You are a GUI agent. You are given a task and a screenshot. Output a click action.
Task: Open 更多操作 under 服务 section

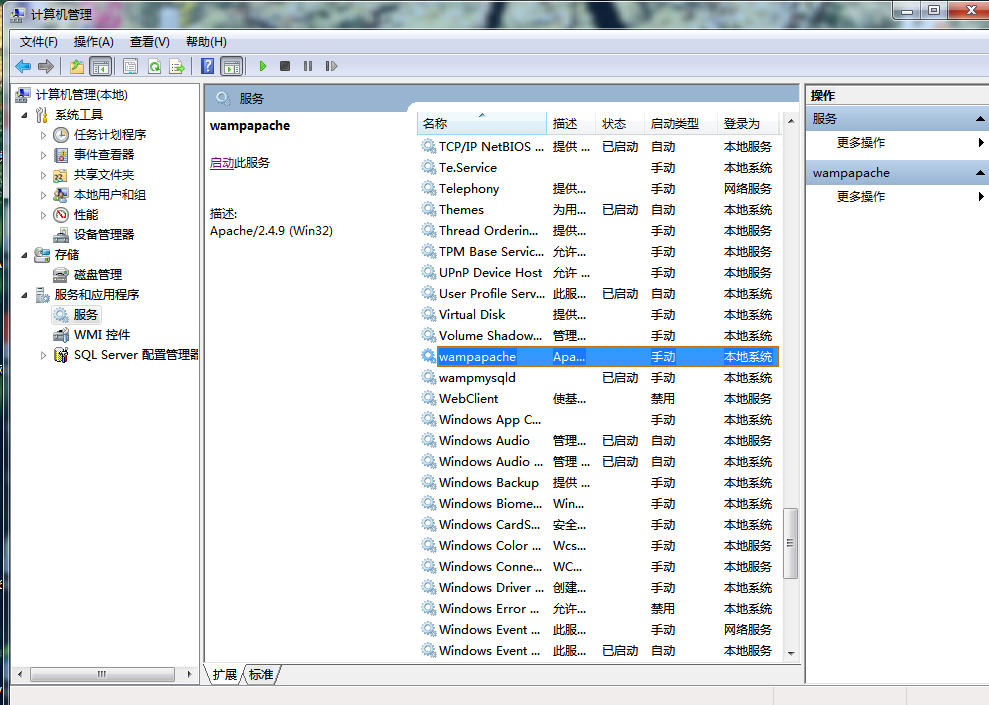click(860, 143)
